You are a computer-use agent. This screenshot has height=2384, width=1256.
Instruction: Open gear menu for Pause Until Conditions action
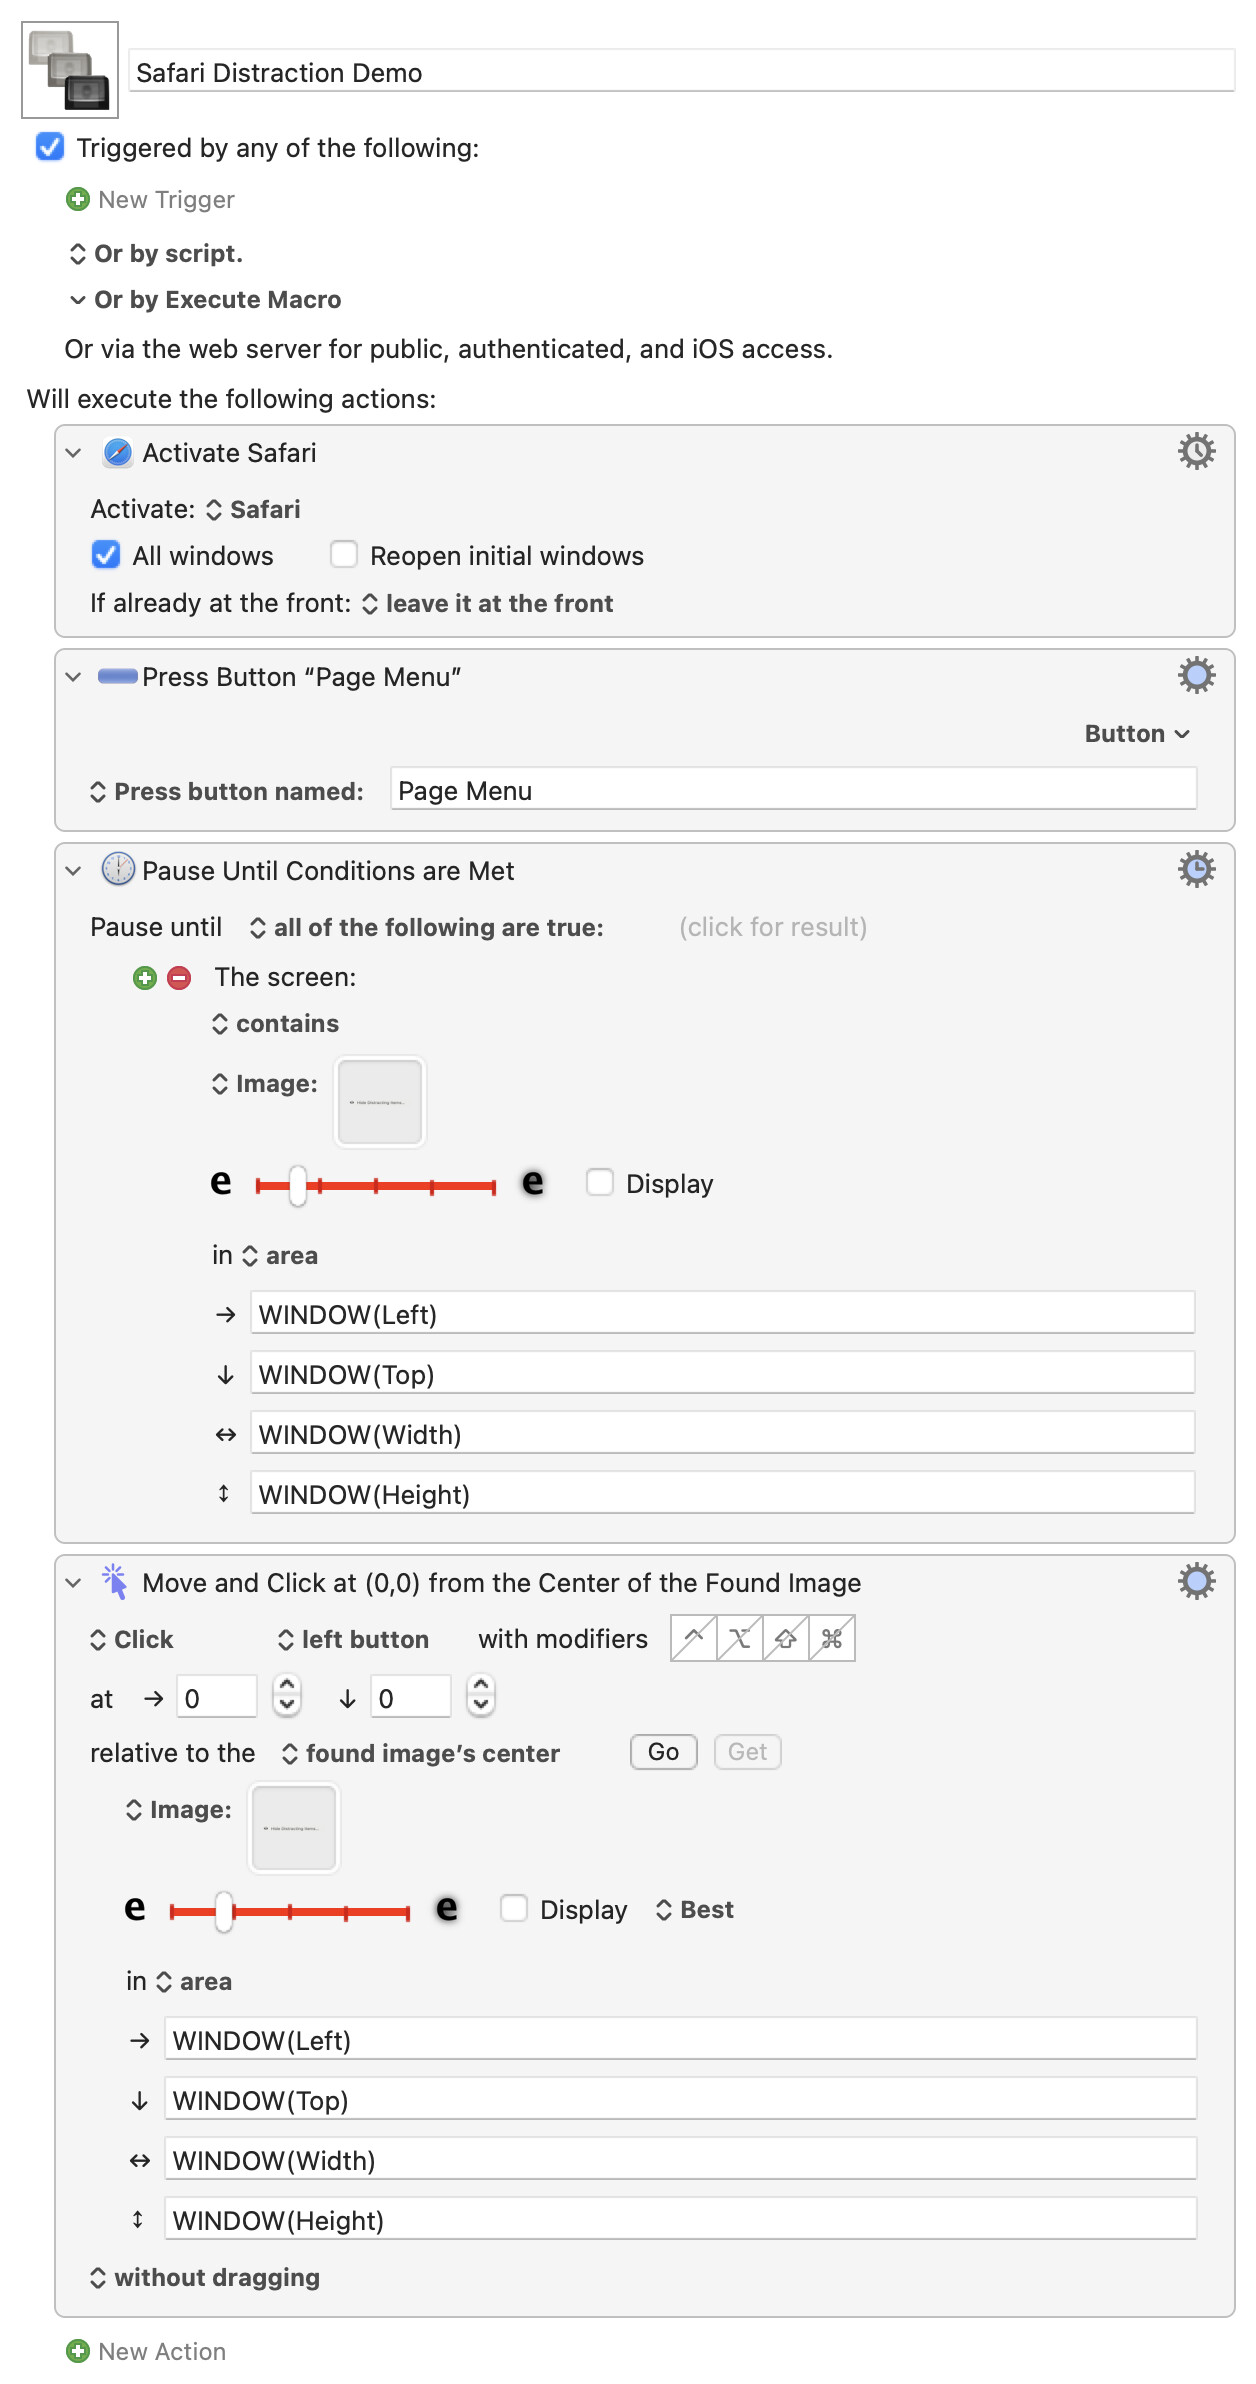[x=1196, y=870]
